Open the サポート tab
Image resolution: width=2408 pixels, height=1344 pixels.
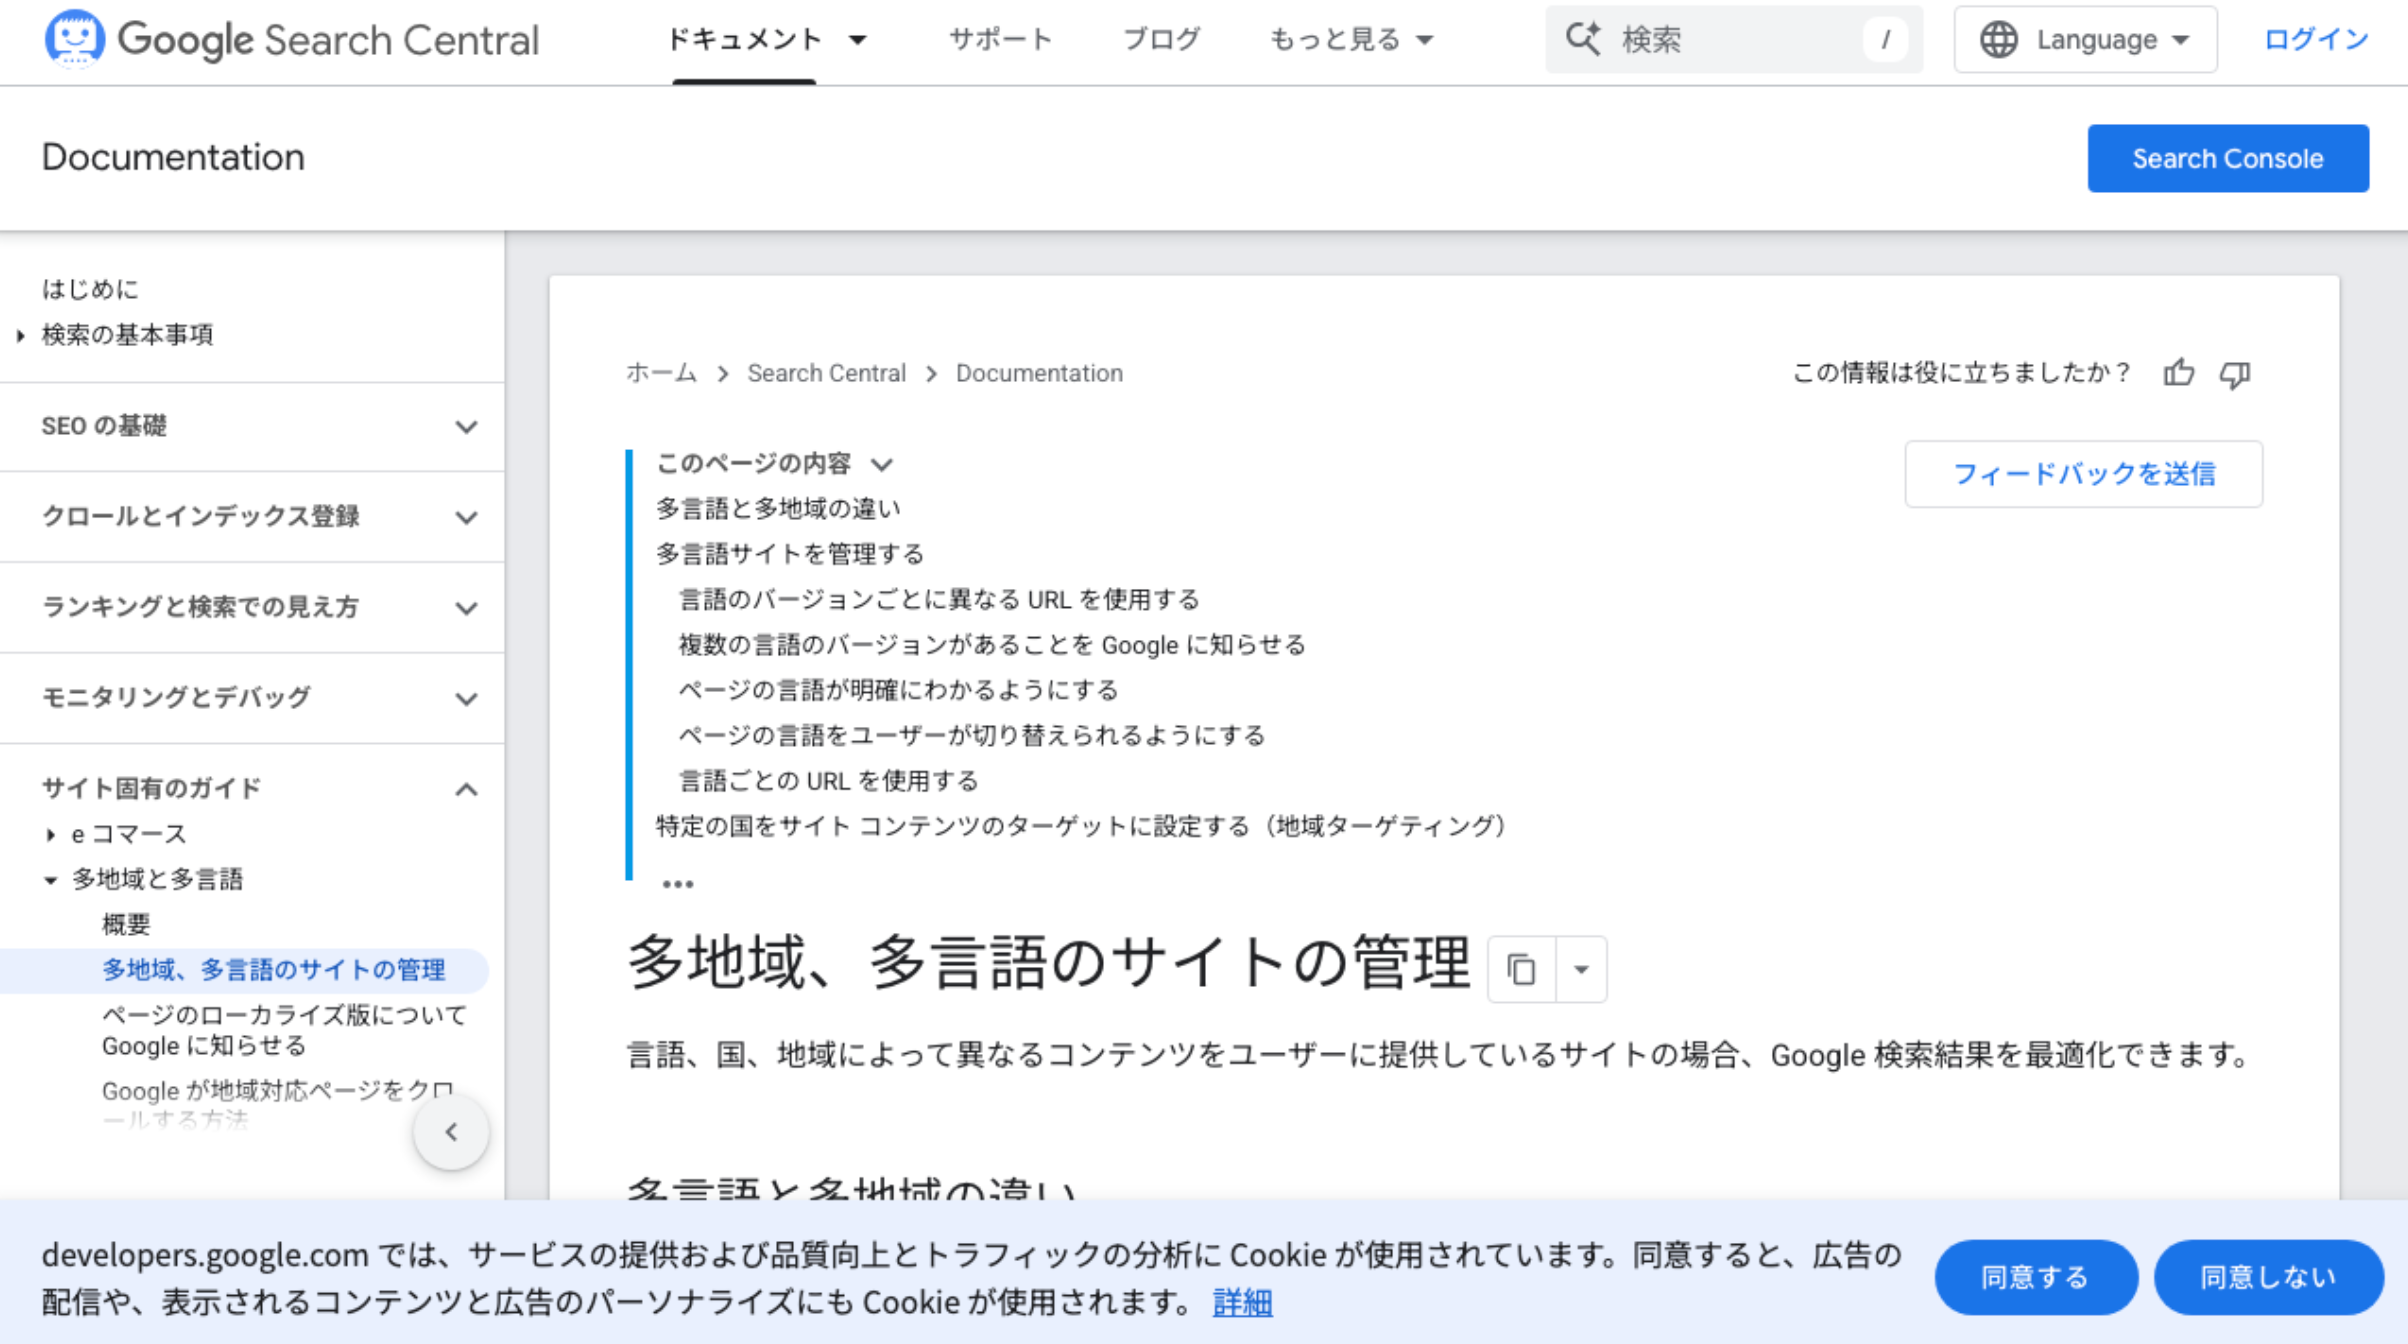click(1000, 40)
